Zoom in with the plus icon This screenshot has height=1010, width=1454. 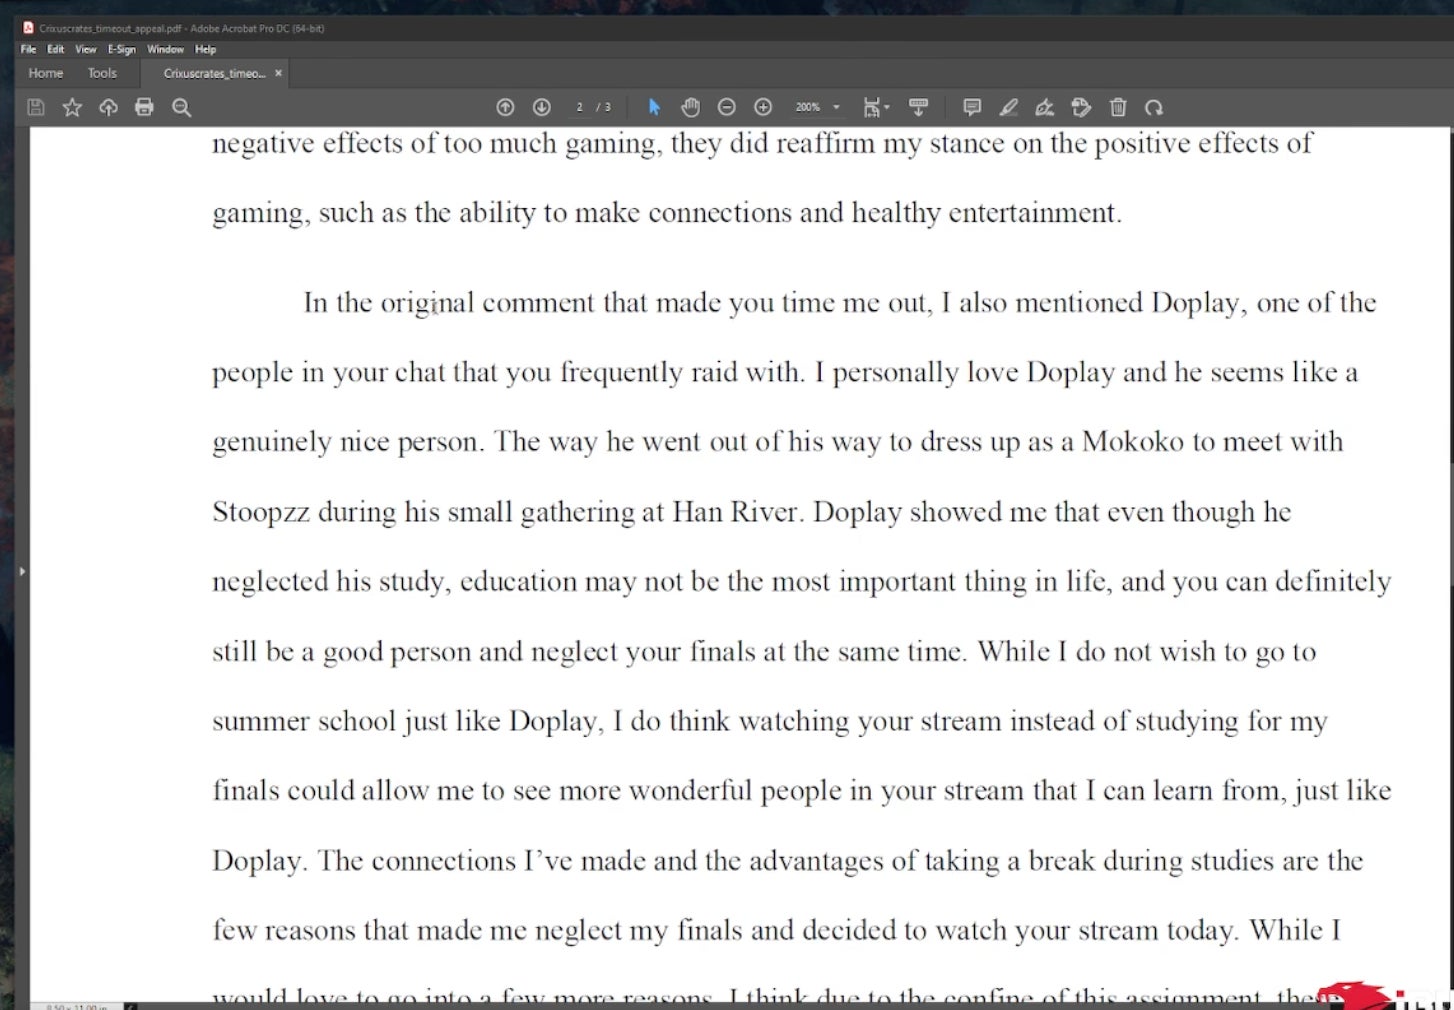tap(763, 107)
